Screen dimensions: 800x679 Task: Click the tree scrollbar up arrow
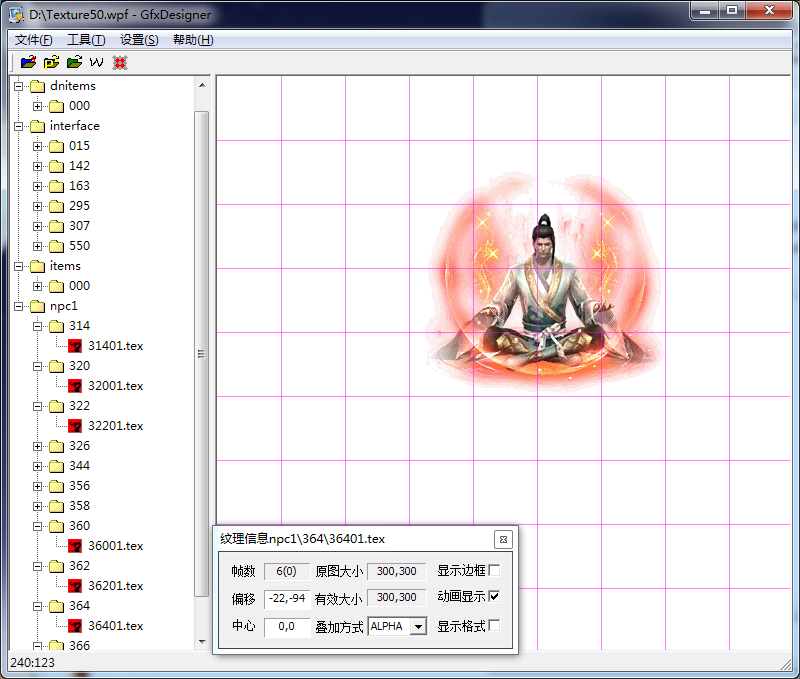pos(202,85)
